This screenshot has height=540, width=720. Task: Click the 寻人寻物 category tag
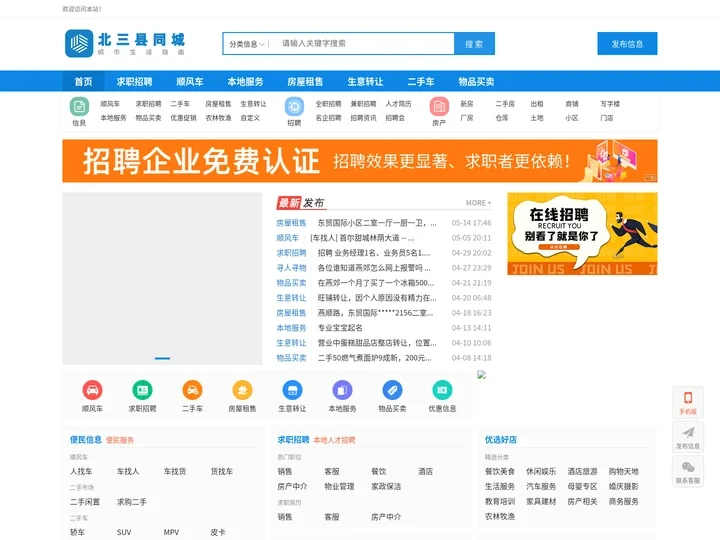(x=291, y=268)
